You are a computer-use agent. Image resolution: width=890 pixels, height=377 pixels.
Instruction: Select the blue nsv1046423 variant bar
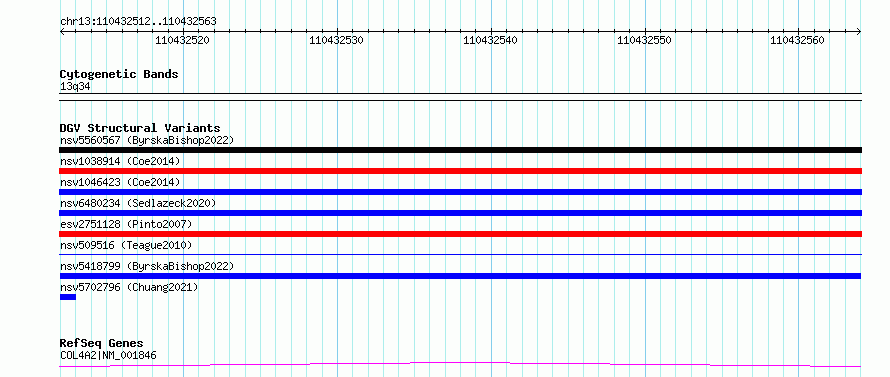tap(460, 192)
